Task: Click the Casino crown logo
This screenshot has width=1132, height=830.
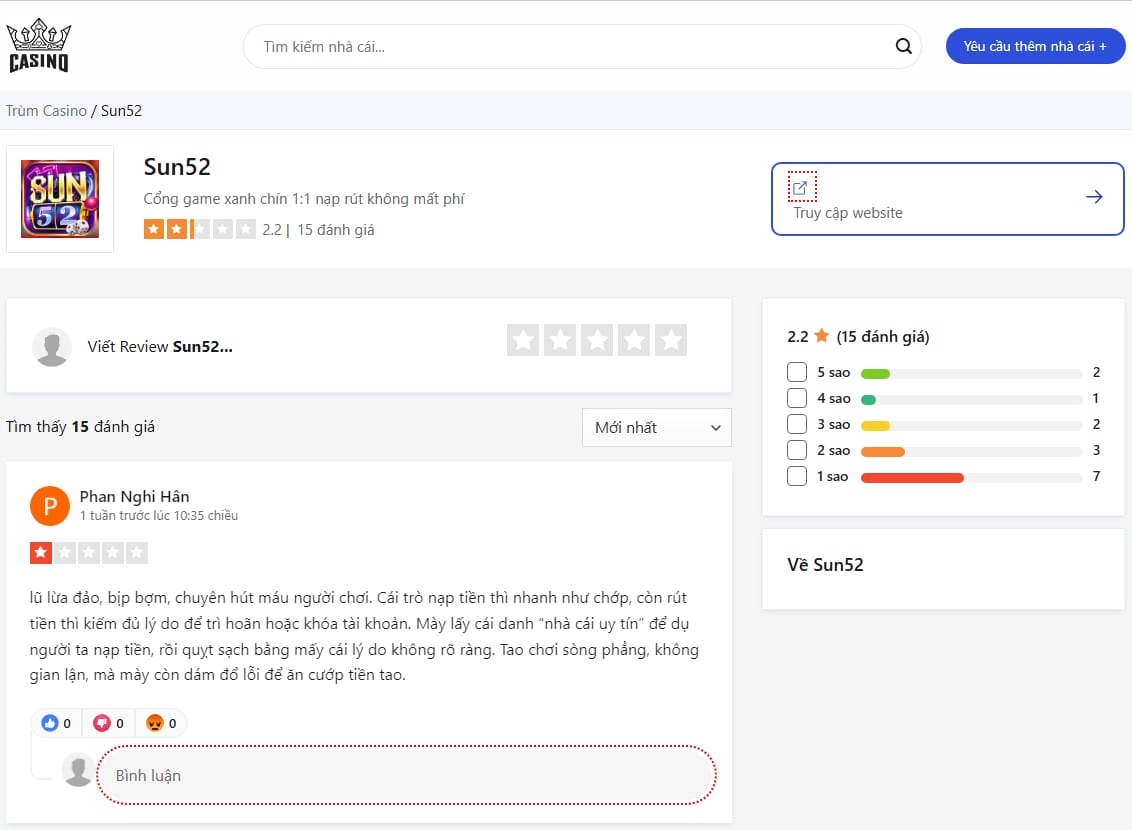Action: tap(38, 45)
